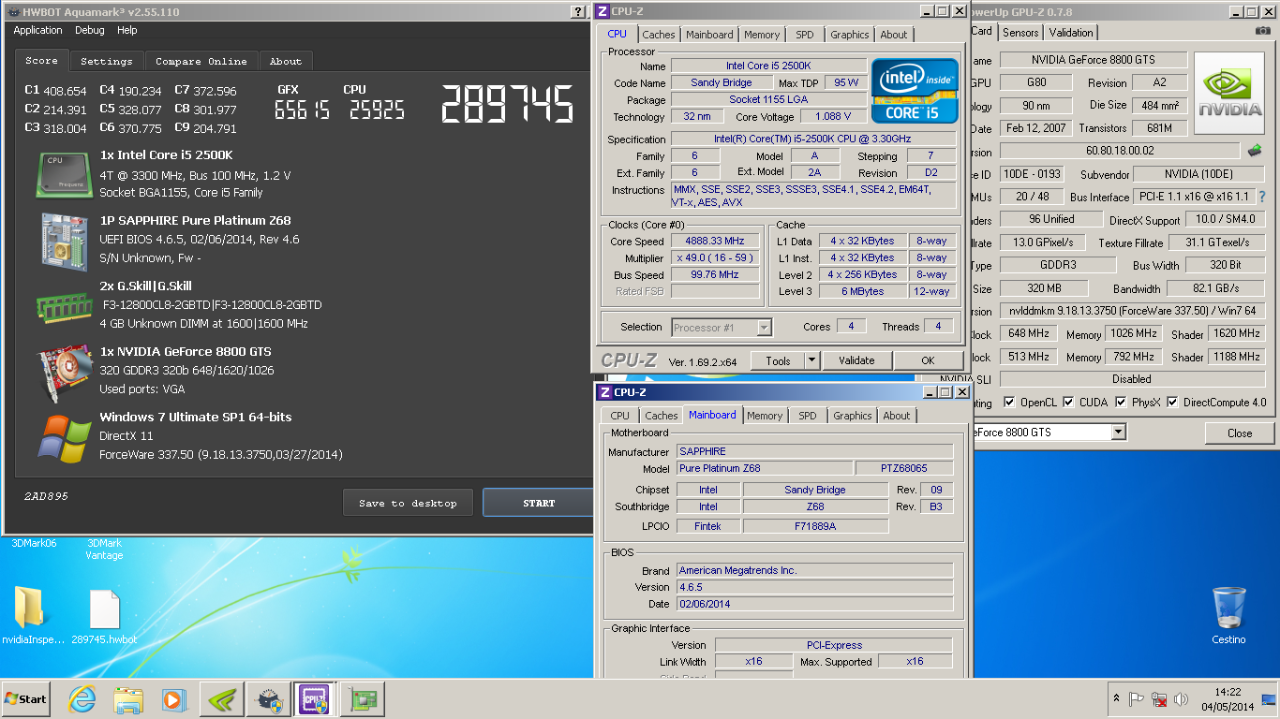Click the NVIDIA logo in GPU-Z
Viewport: 1280px width, 719px height.
point(1229,95)
